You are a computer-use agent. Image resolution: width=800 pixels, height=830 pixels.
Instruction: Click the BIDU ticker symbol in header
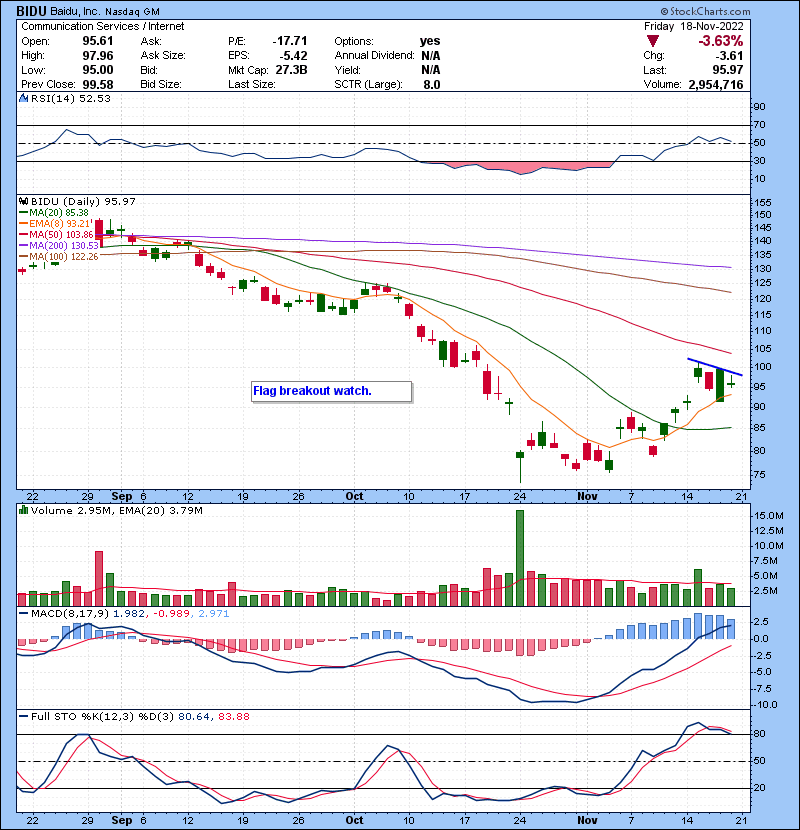pos(32,11)
